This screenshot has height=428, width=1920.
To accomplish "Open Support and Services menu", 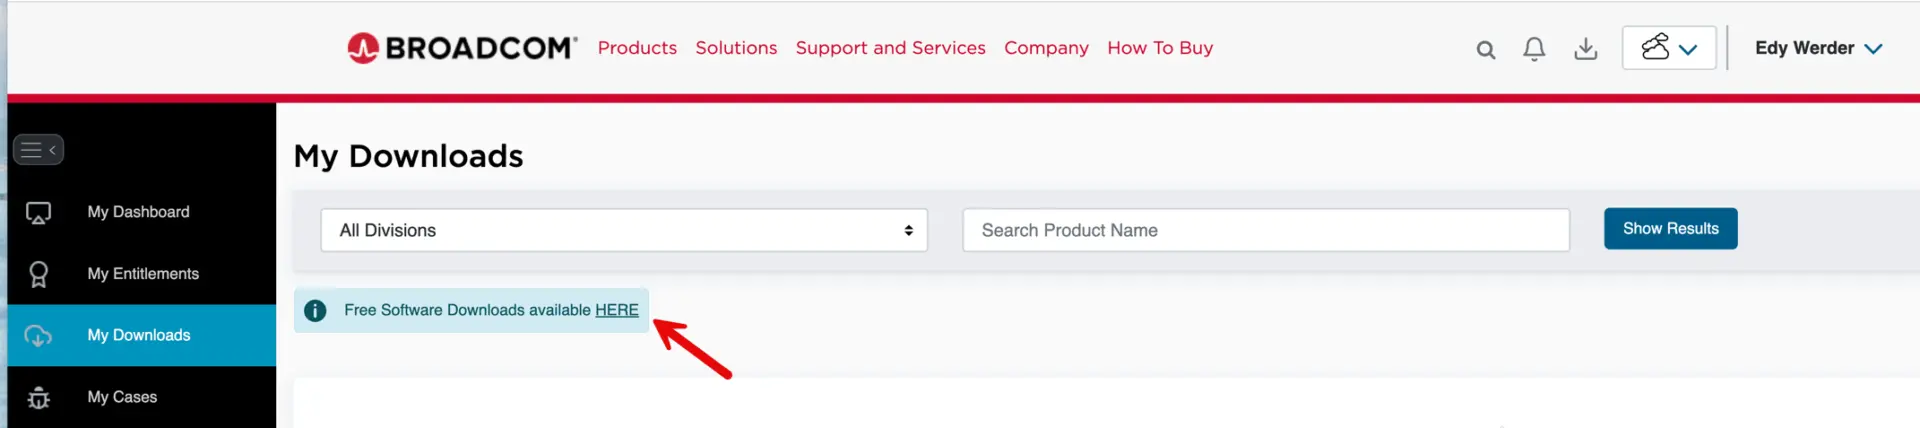I will point(890,48).
